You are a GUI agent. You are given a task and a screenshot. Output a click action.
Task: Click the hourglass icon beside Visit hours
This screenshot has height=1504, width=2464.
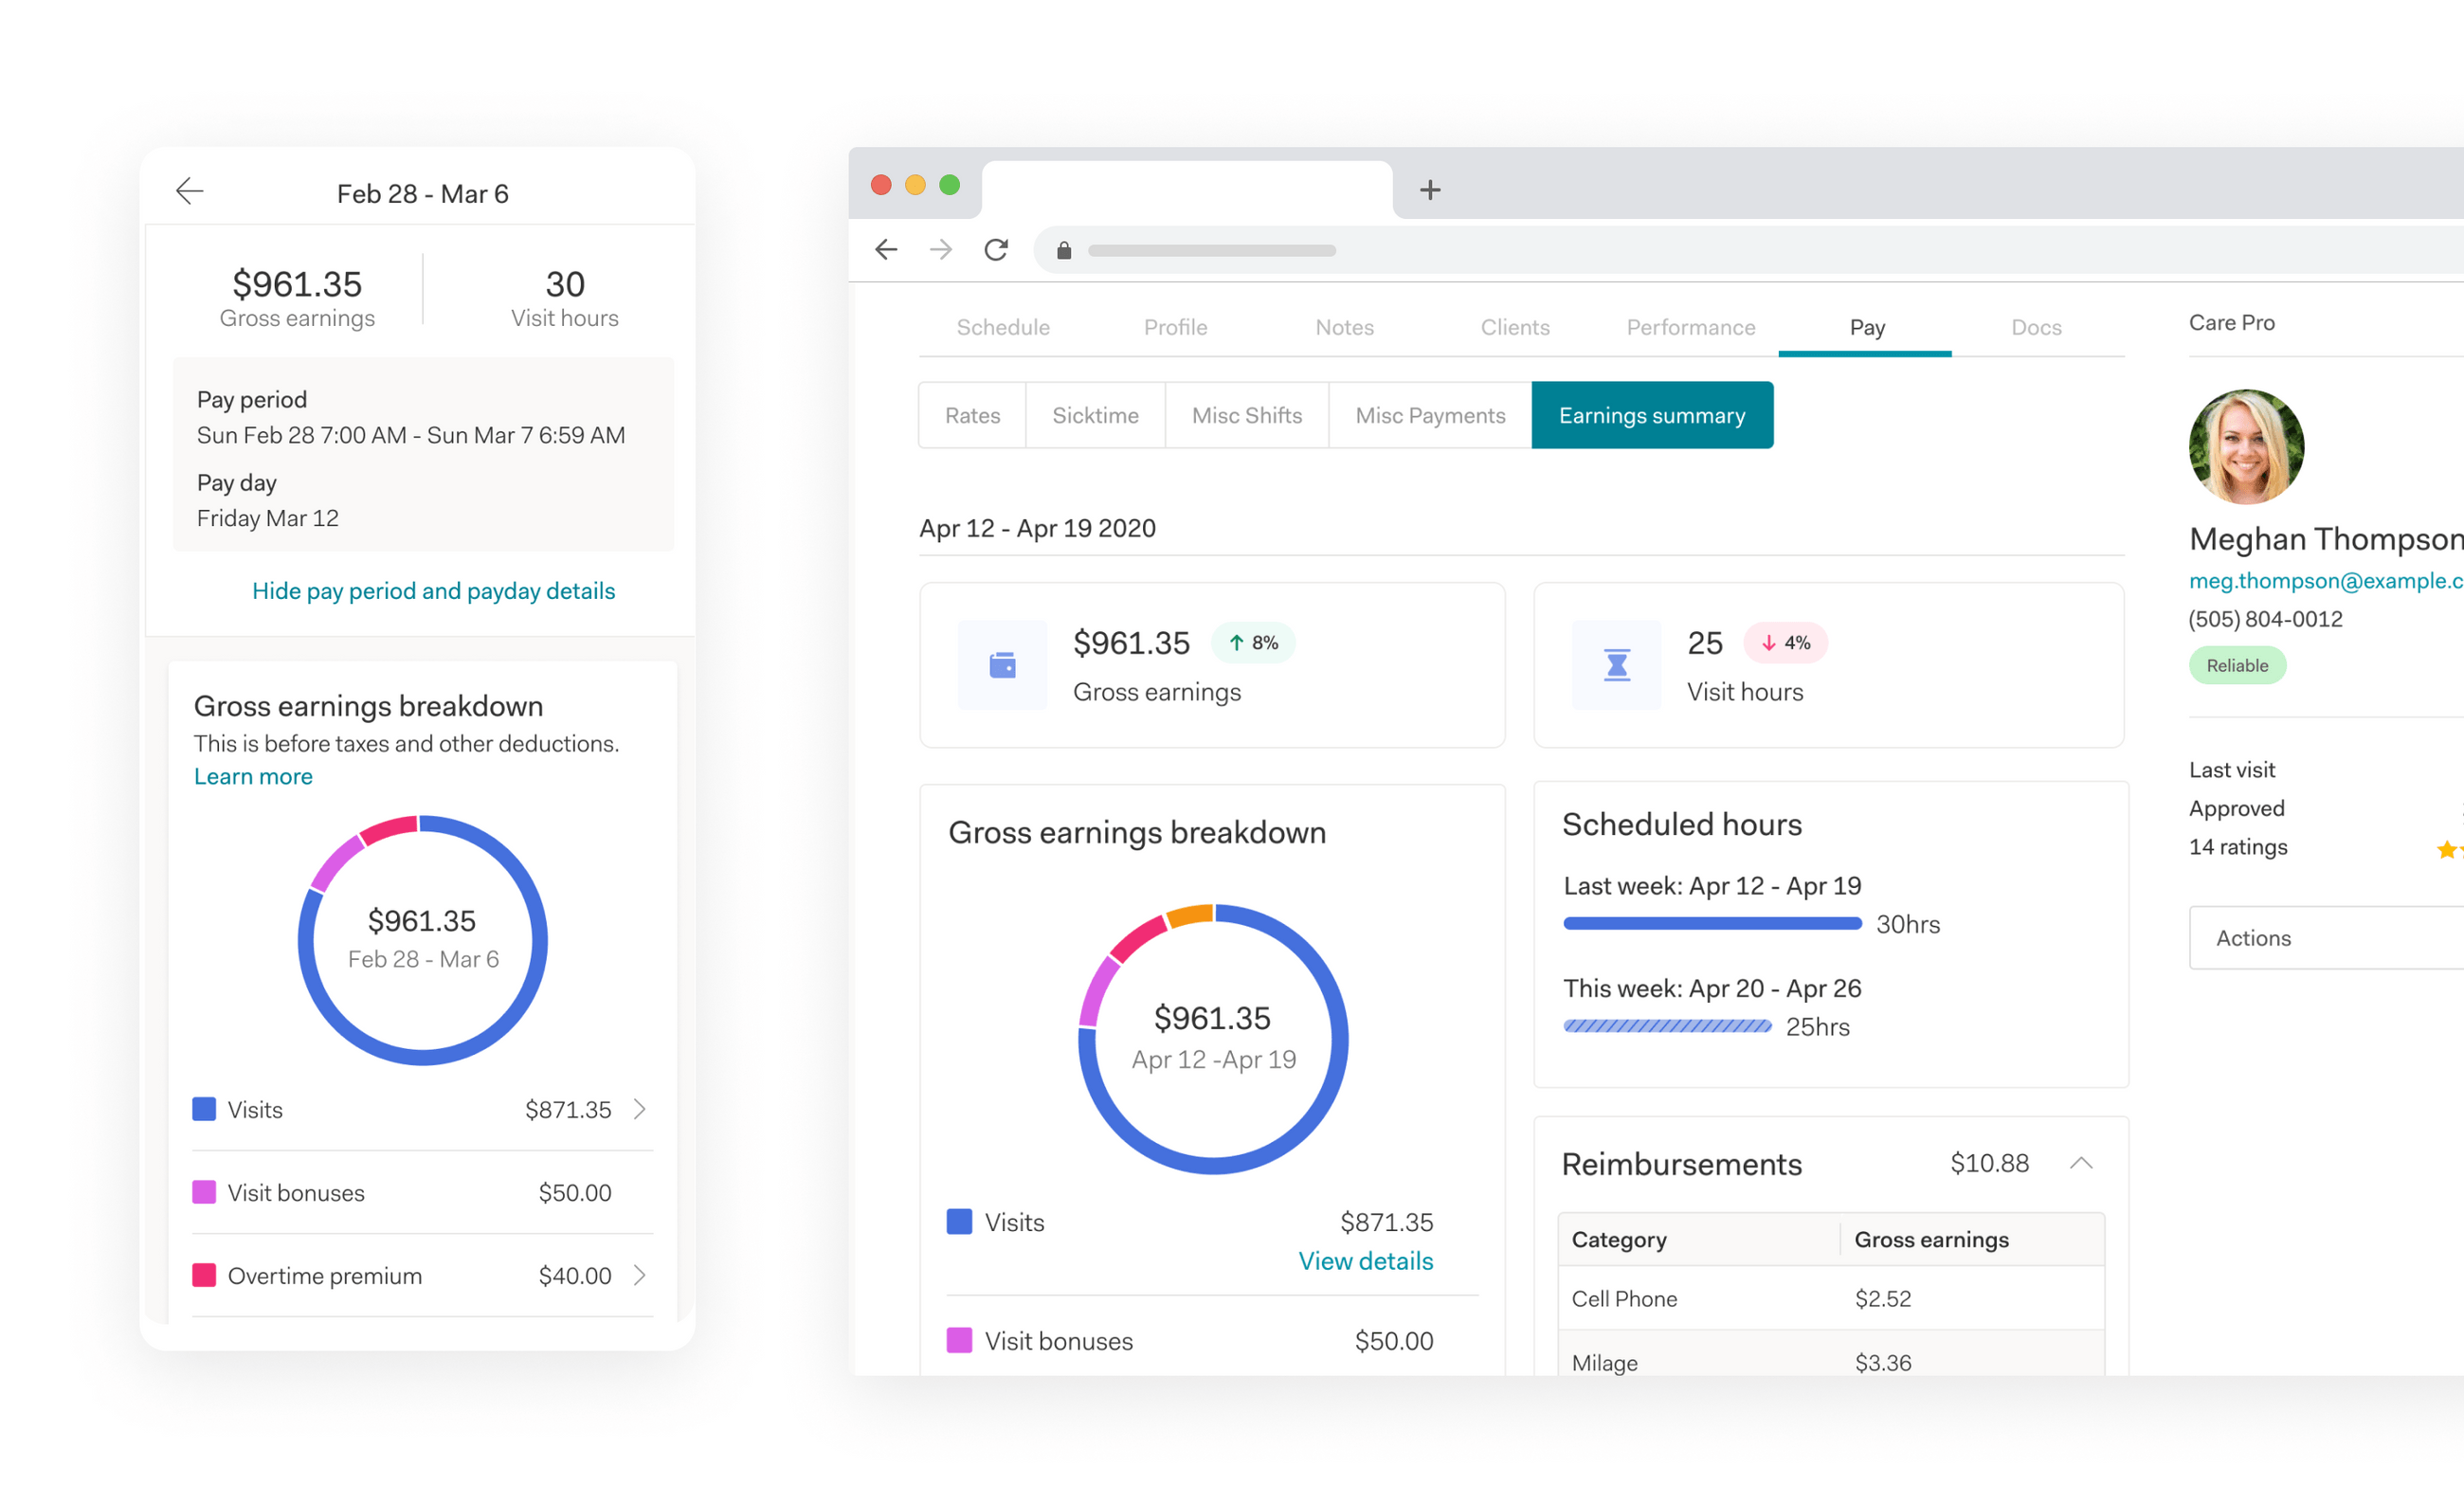(1616, 665)
